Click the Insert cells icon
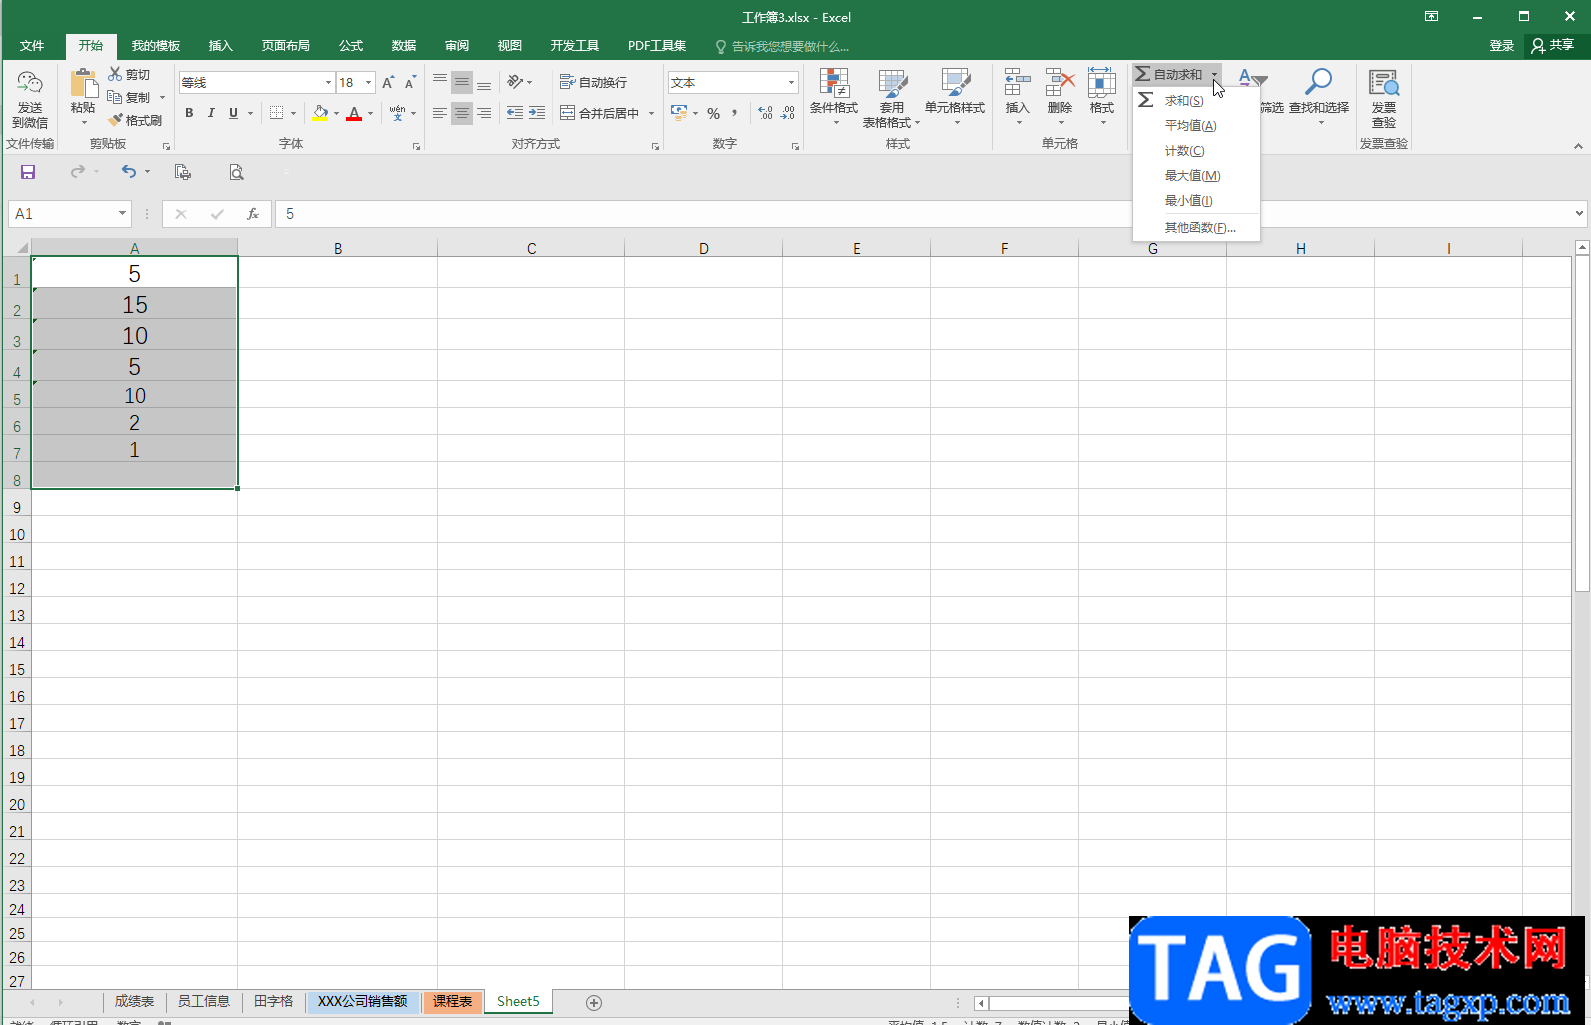Viewport: 1591px width, 1025px height. 1017,83
